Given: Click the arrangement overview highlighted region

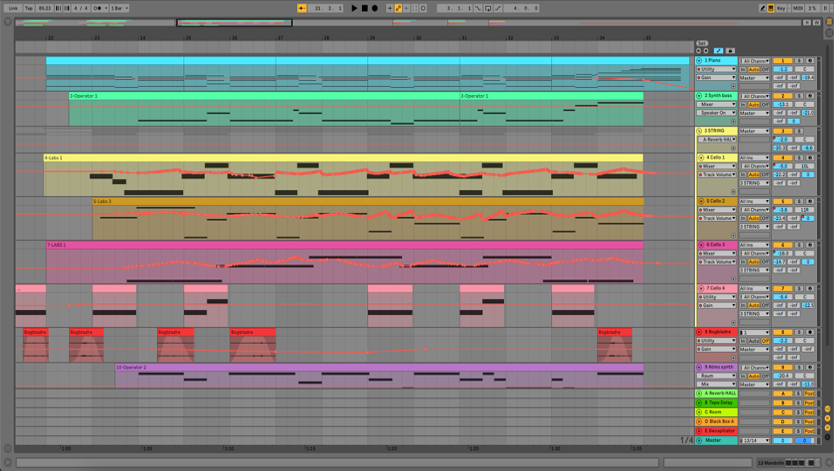Looking at the screenshot, I should tap(234, 23).
